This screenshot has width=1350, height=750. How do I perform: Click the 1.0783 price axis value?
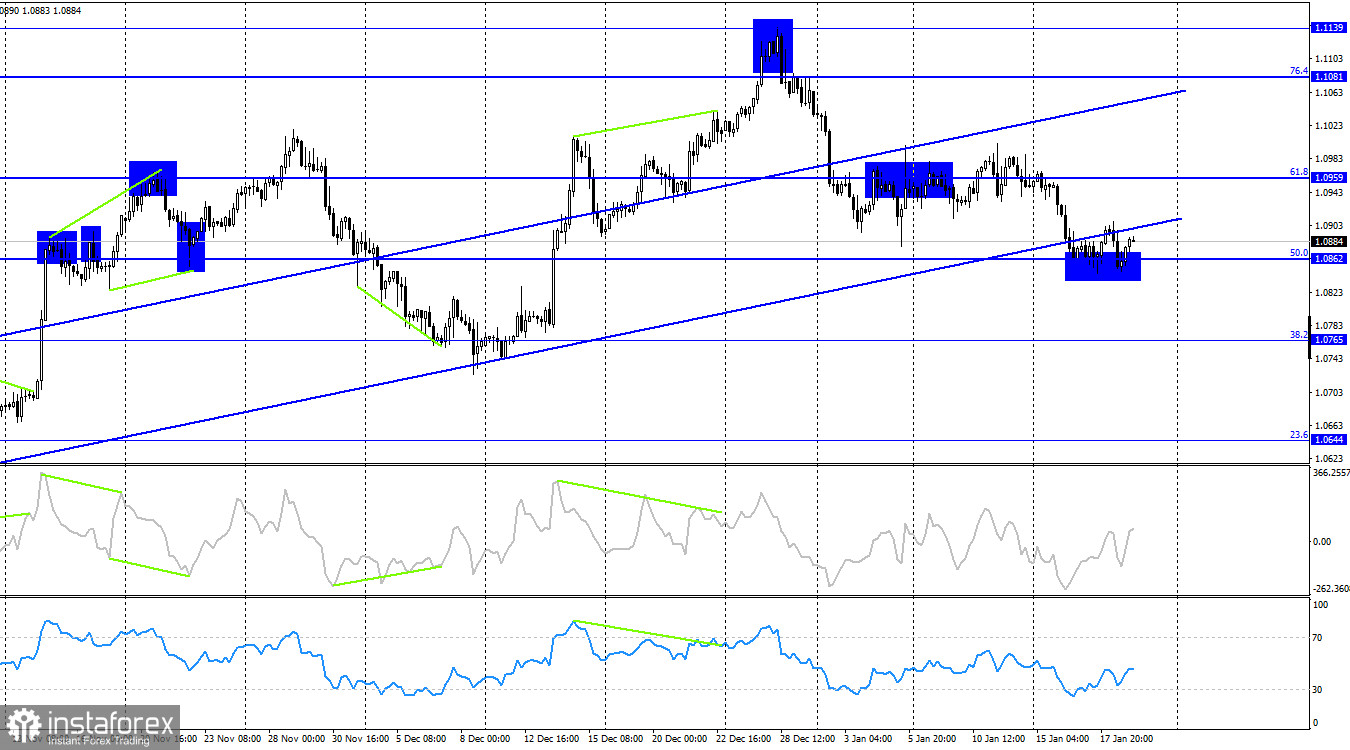1330,325
